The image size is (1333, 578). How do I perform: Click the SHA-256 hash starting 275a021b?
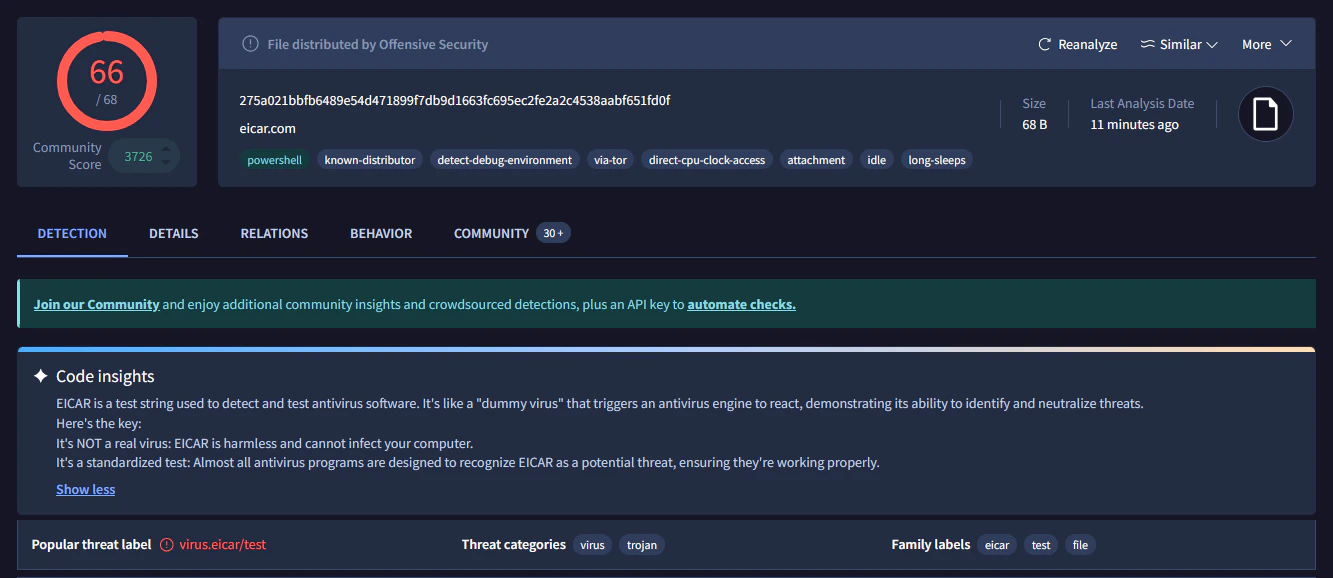(455, 101)
